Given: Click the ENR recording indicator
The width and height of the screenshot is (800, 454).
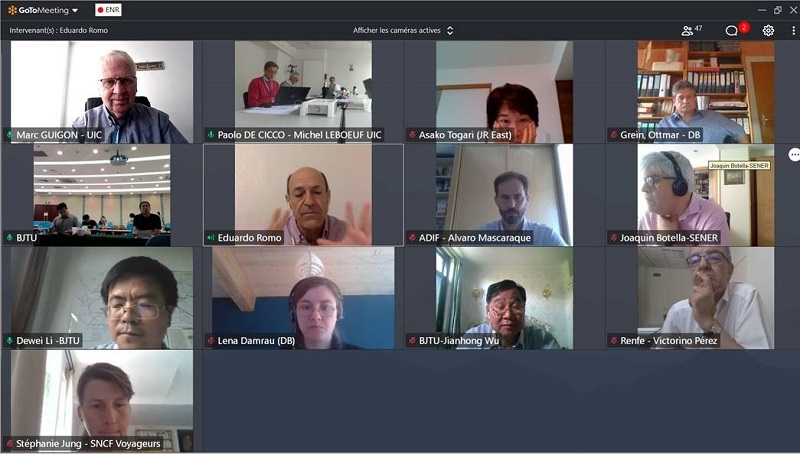Looking at the screenshot, I should point(108,10).
